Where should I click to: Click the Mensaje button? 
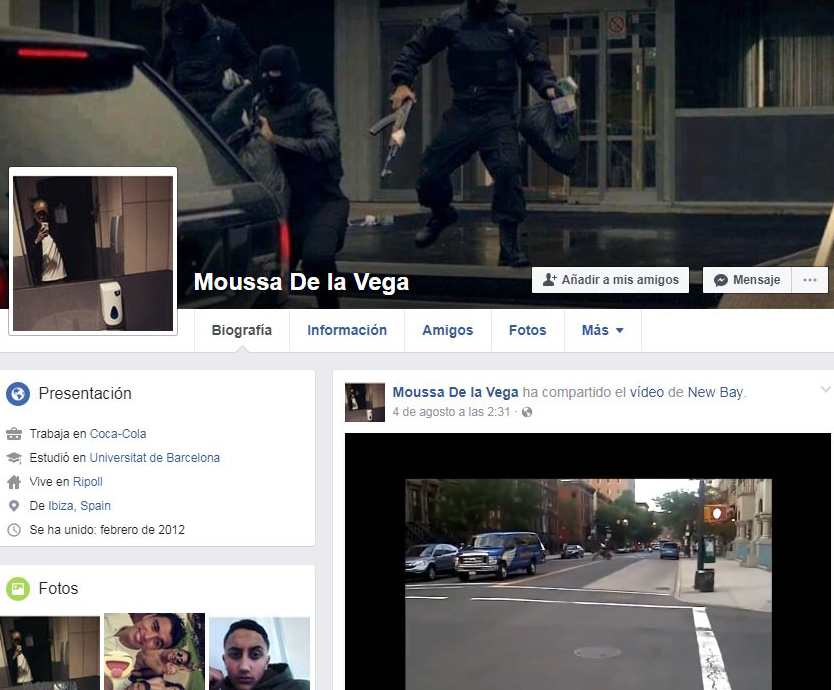pos(747,280)
